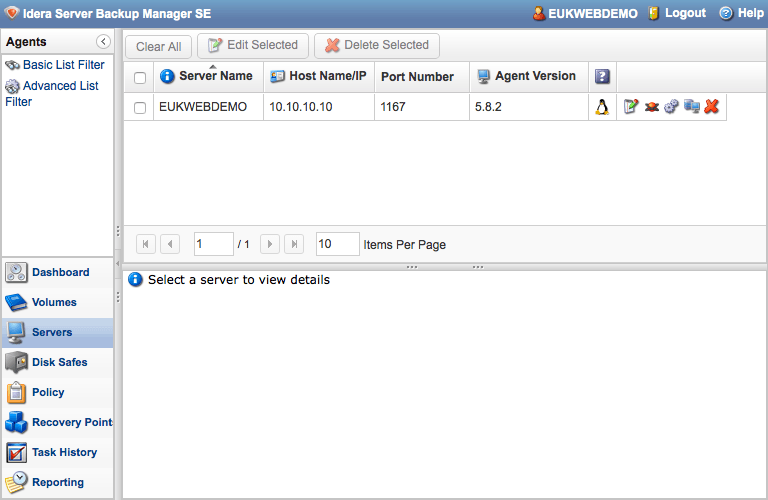Check the EUKWEBDEMO row checkbox
This screenshot has width=768, height=500.
pos(140,108)
